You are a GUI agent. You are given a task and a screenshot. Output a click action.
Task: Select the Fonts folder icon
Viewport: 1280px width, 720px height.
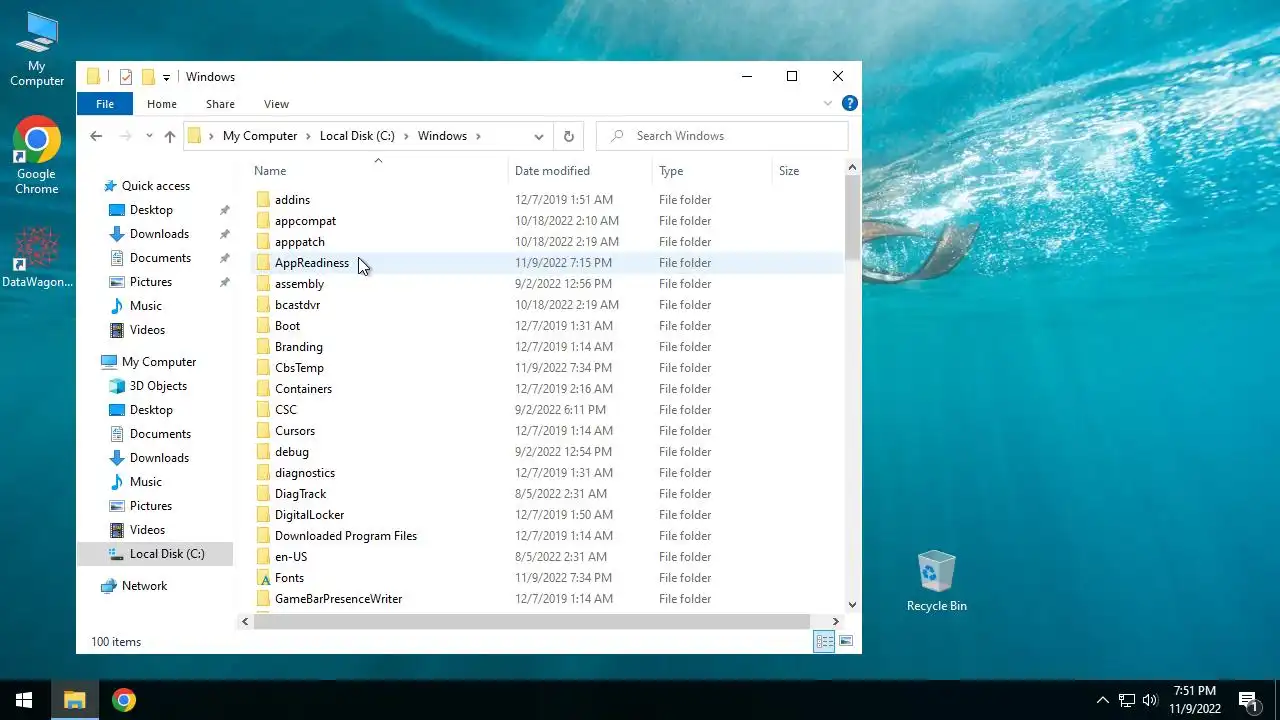[x=263, y=578]
